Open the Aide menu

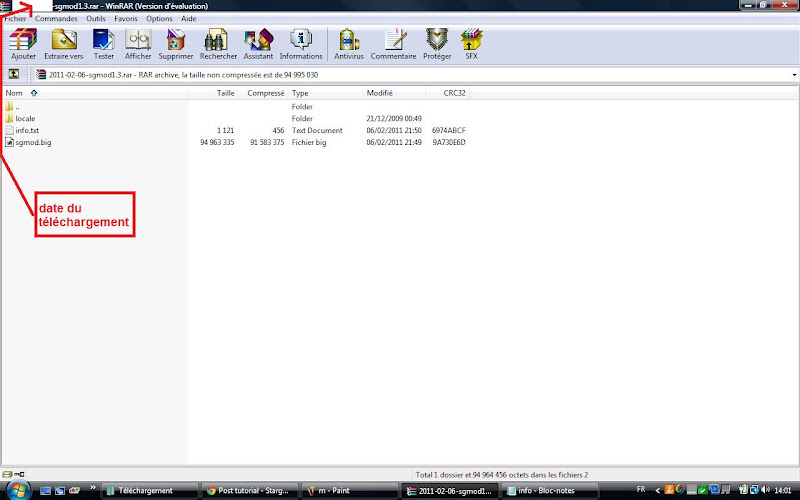tap(189, 18)
